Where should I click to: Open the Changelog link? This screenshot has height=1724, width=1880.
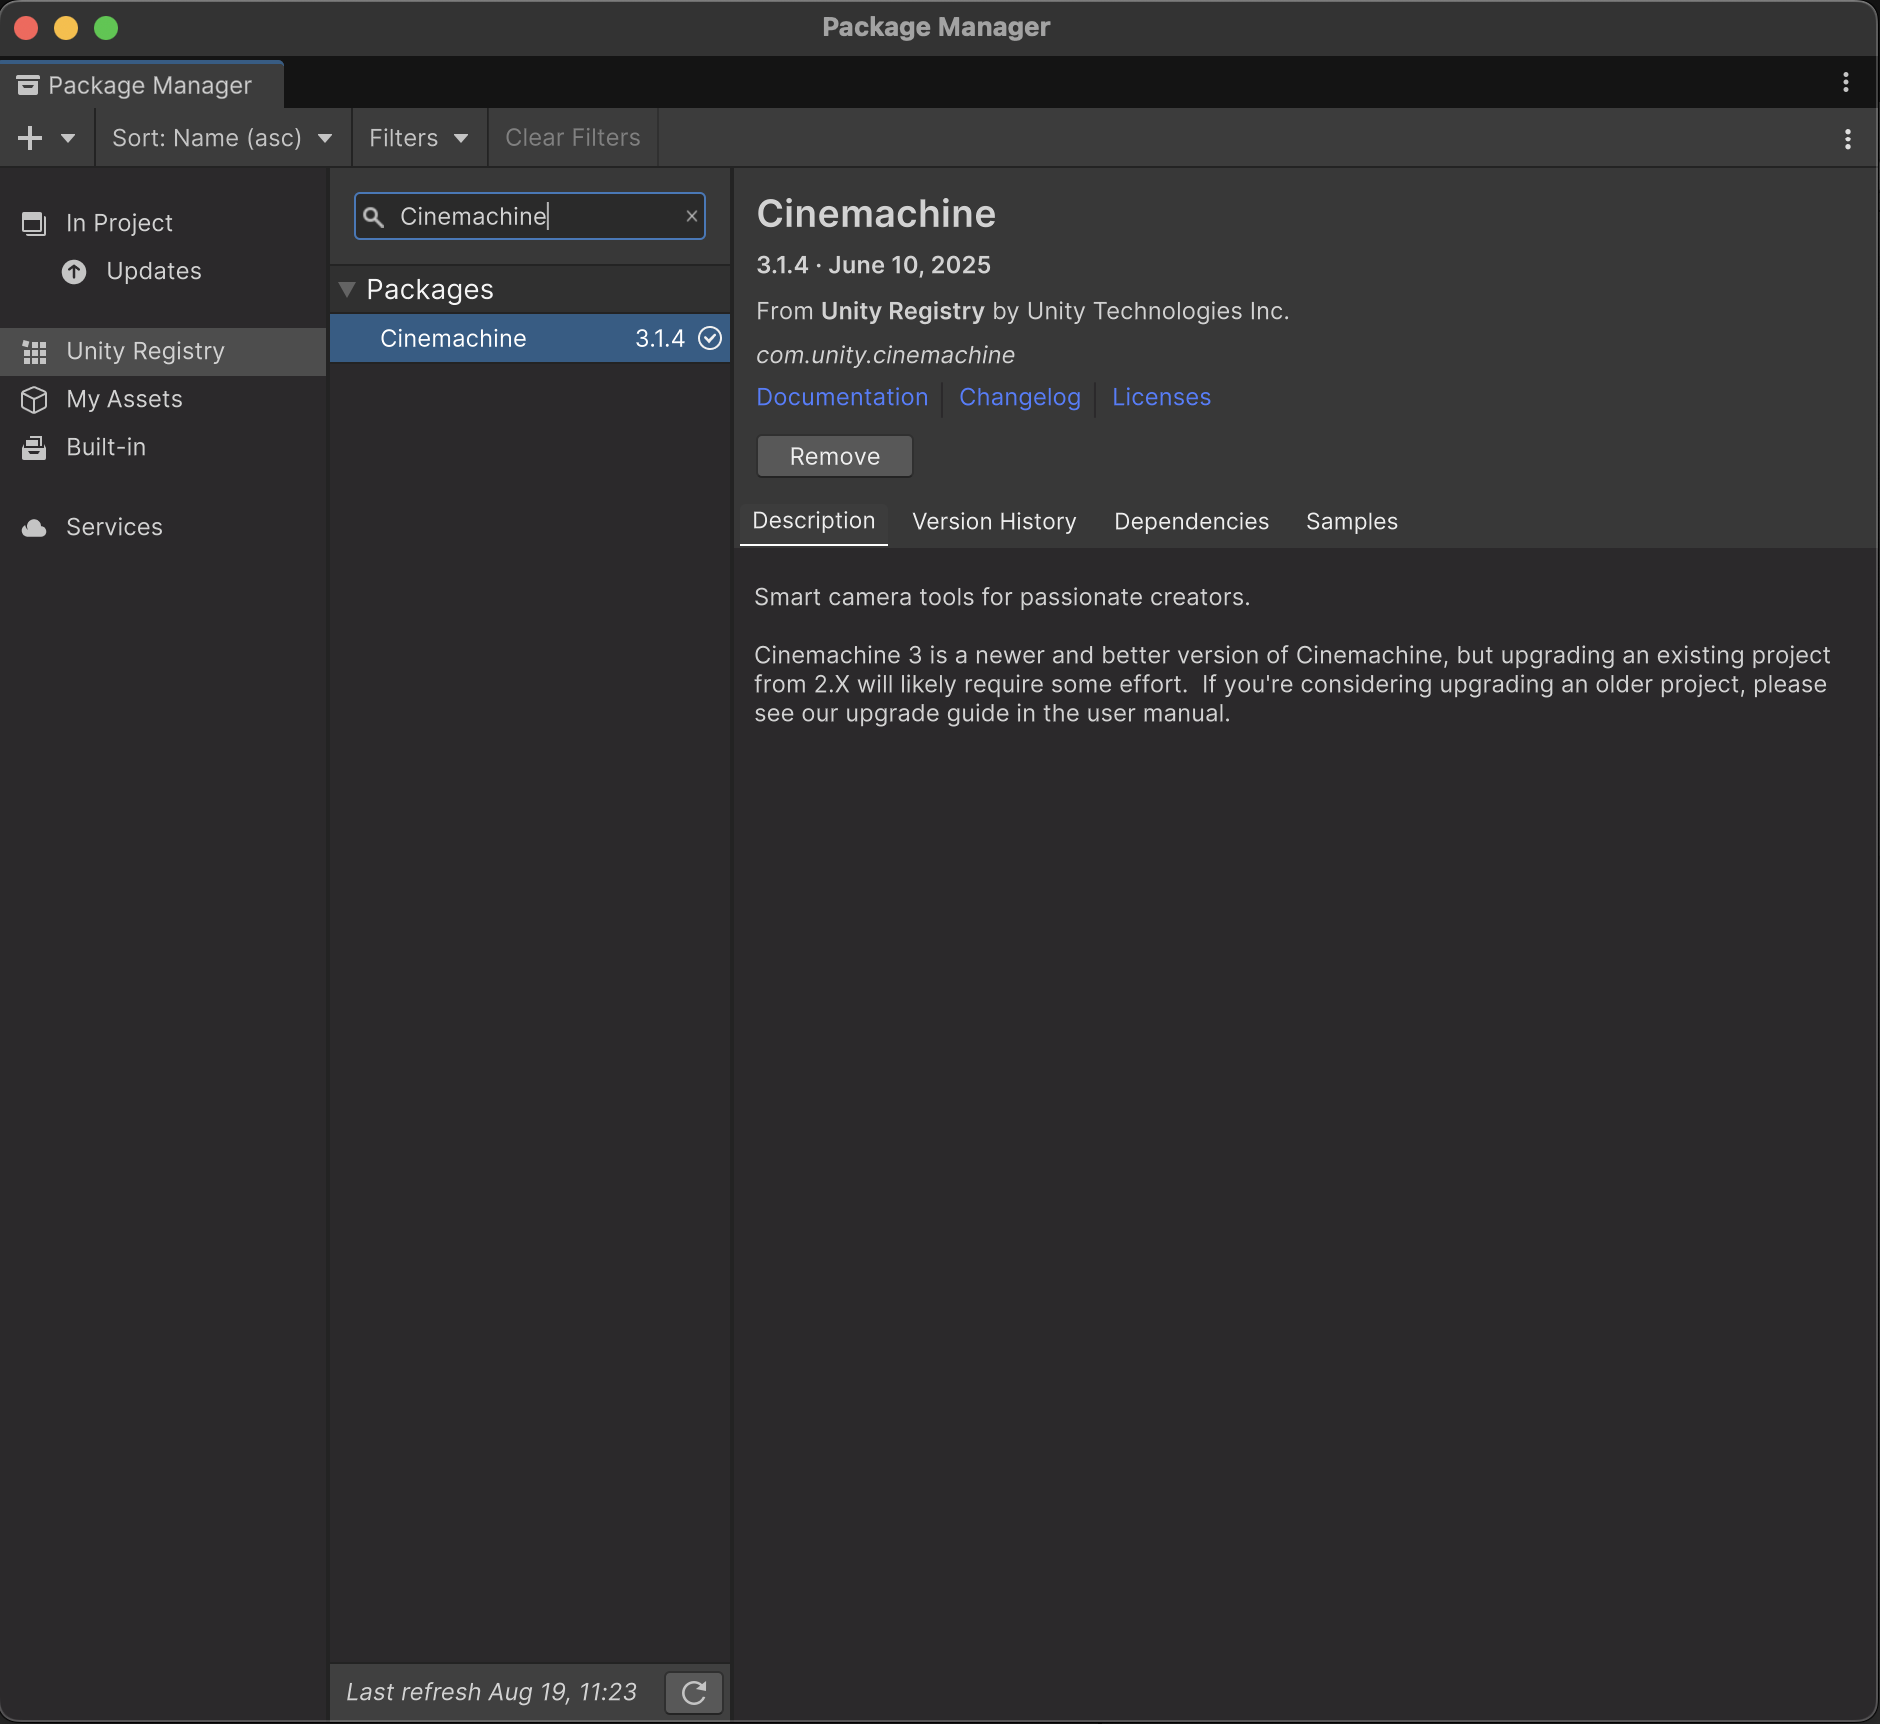click(1019, 397)
